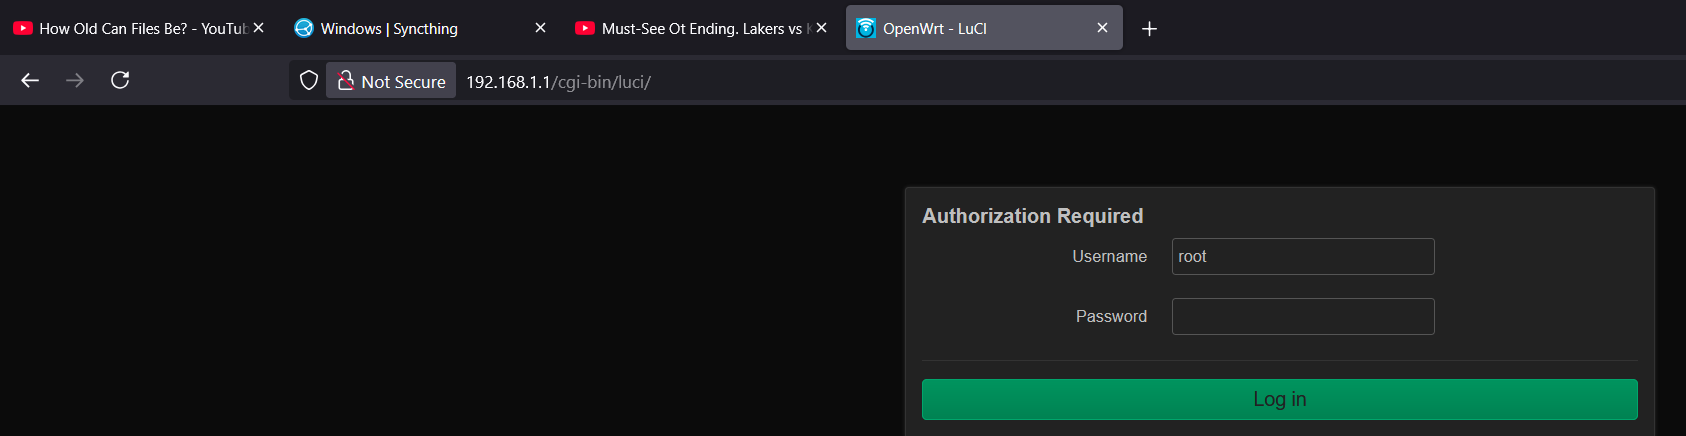Reload the OpenWrt LuCI page
The height and width of the screenshot is (436, 1686).
(x=120, y=81)
